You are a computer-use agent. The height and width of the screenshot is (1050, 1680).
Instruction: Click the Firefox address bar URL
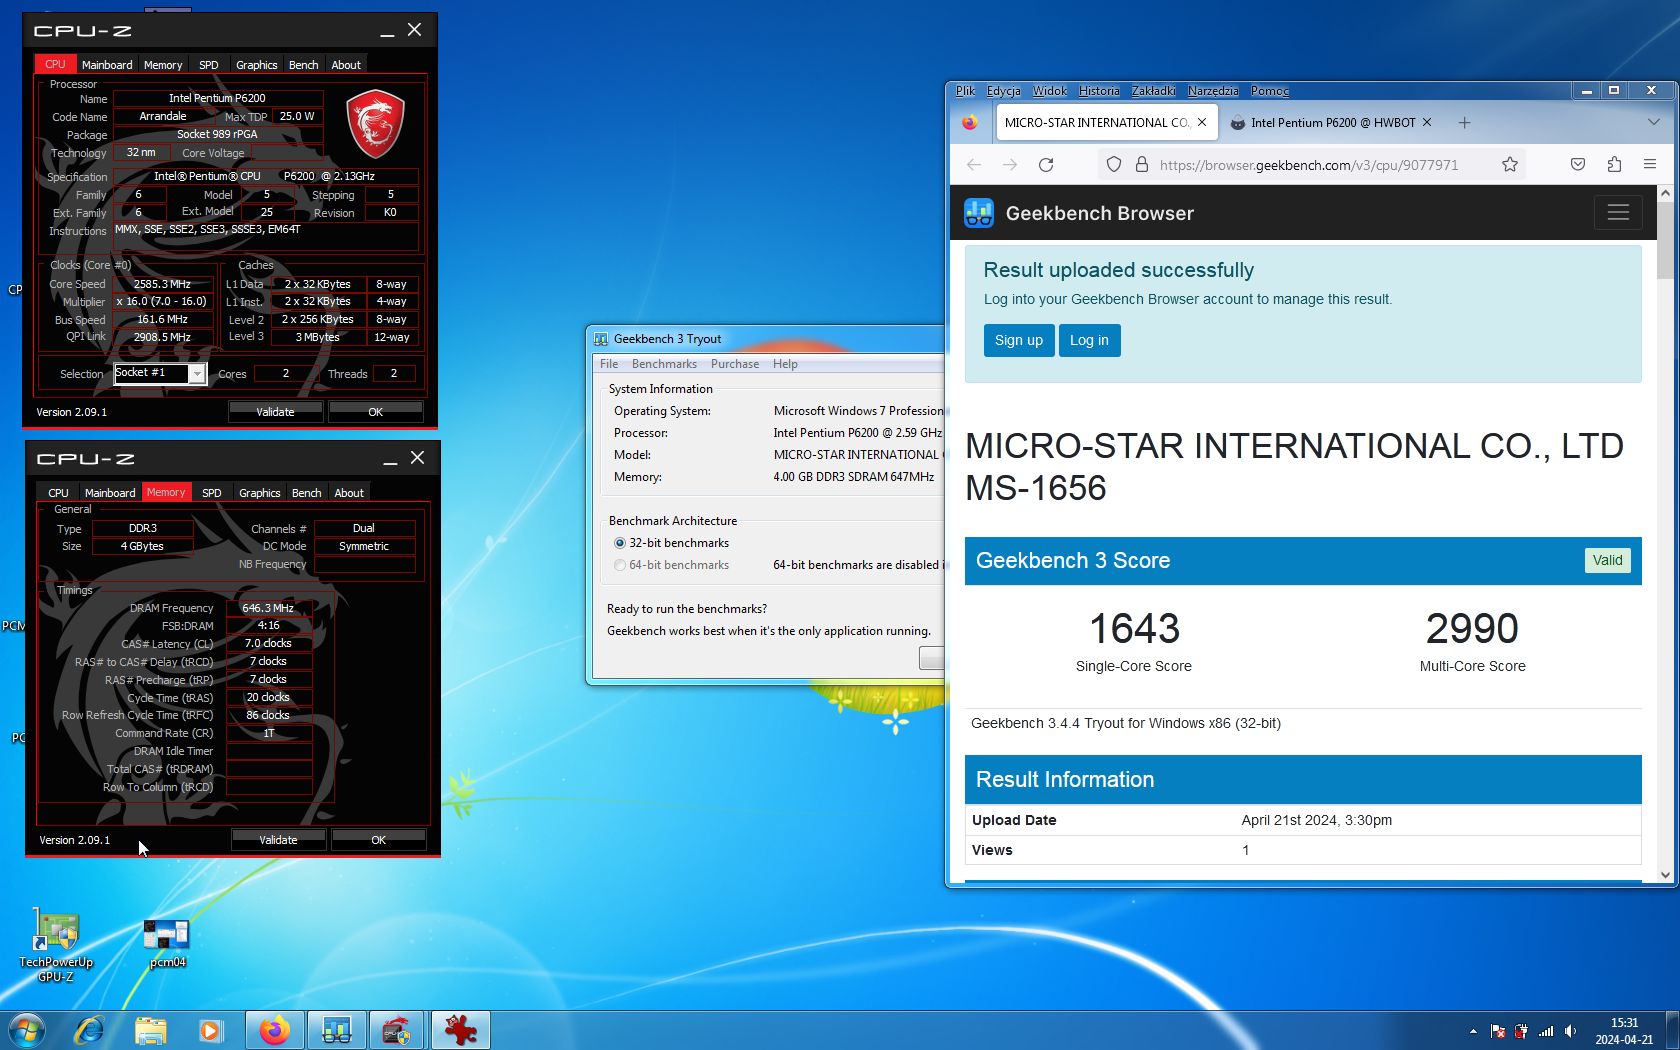(1308, 165)
